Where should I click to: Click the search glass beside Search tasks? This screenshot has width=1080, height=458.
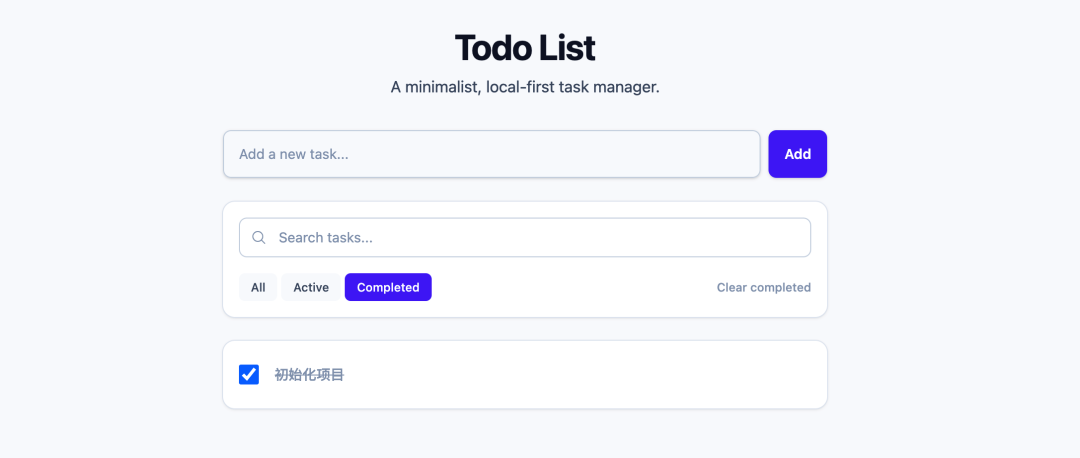pos(259,238)
